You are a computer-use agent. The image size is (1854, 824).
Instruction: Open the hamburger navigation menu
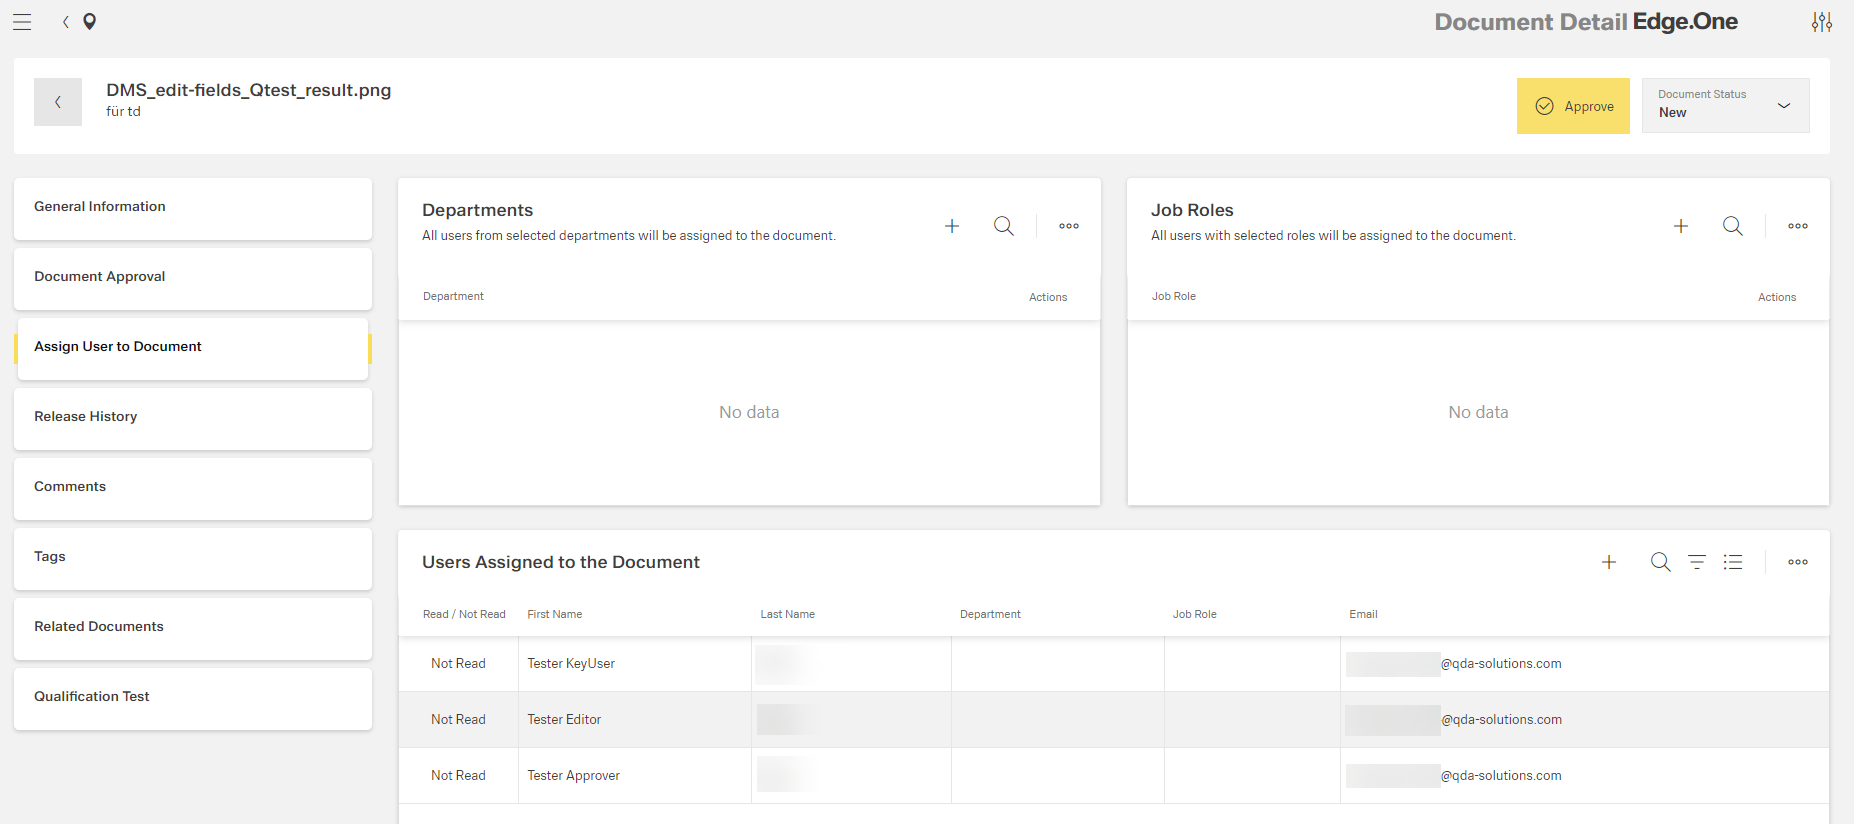pyautogui.click(x=22, y=22)
